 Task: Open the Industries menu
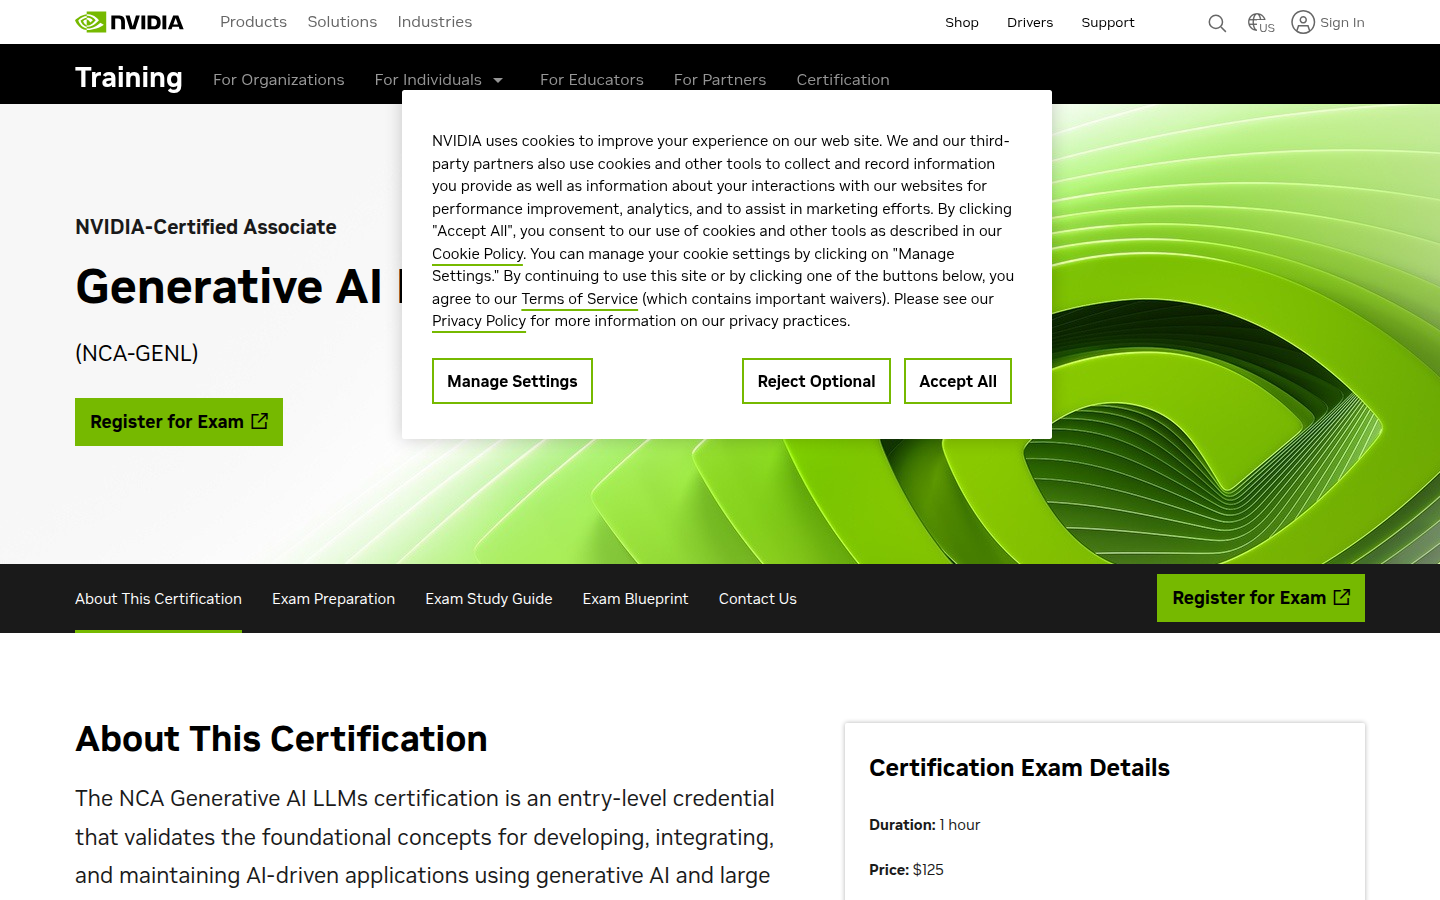(x=434, y=22)
